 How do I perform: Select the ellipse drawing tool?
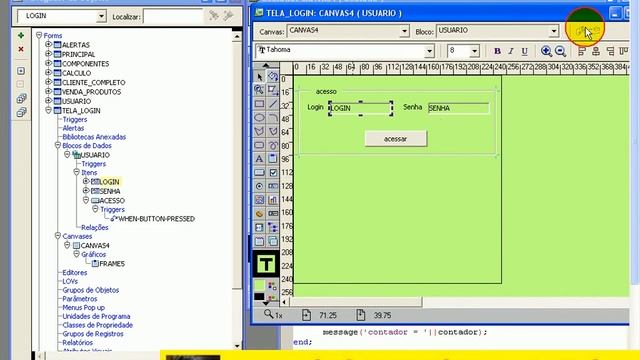(259, 118)
